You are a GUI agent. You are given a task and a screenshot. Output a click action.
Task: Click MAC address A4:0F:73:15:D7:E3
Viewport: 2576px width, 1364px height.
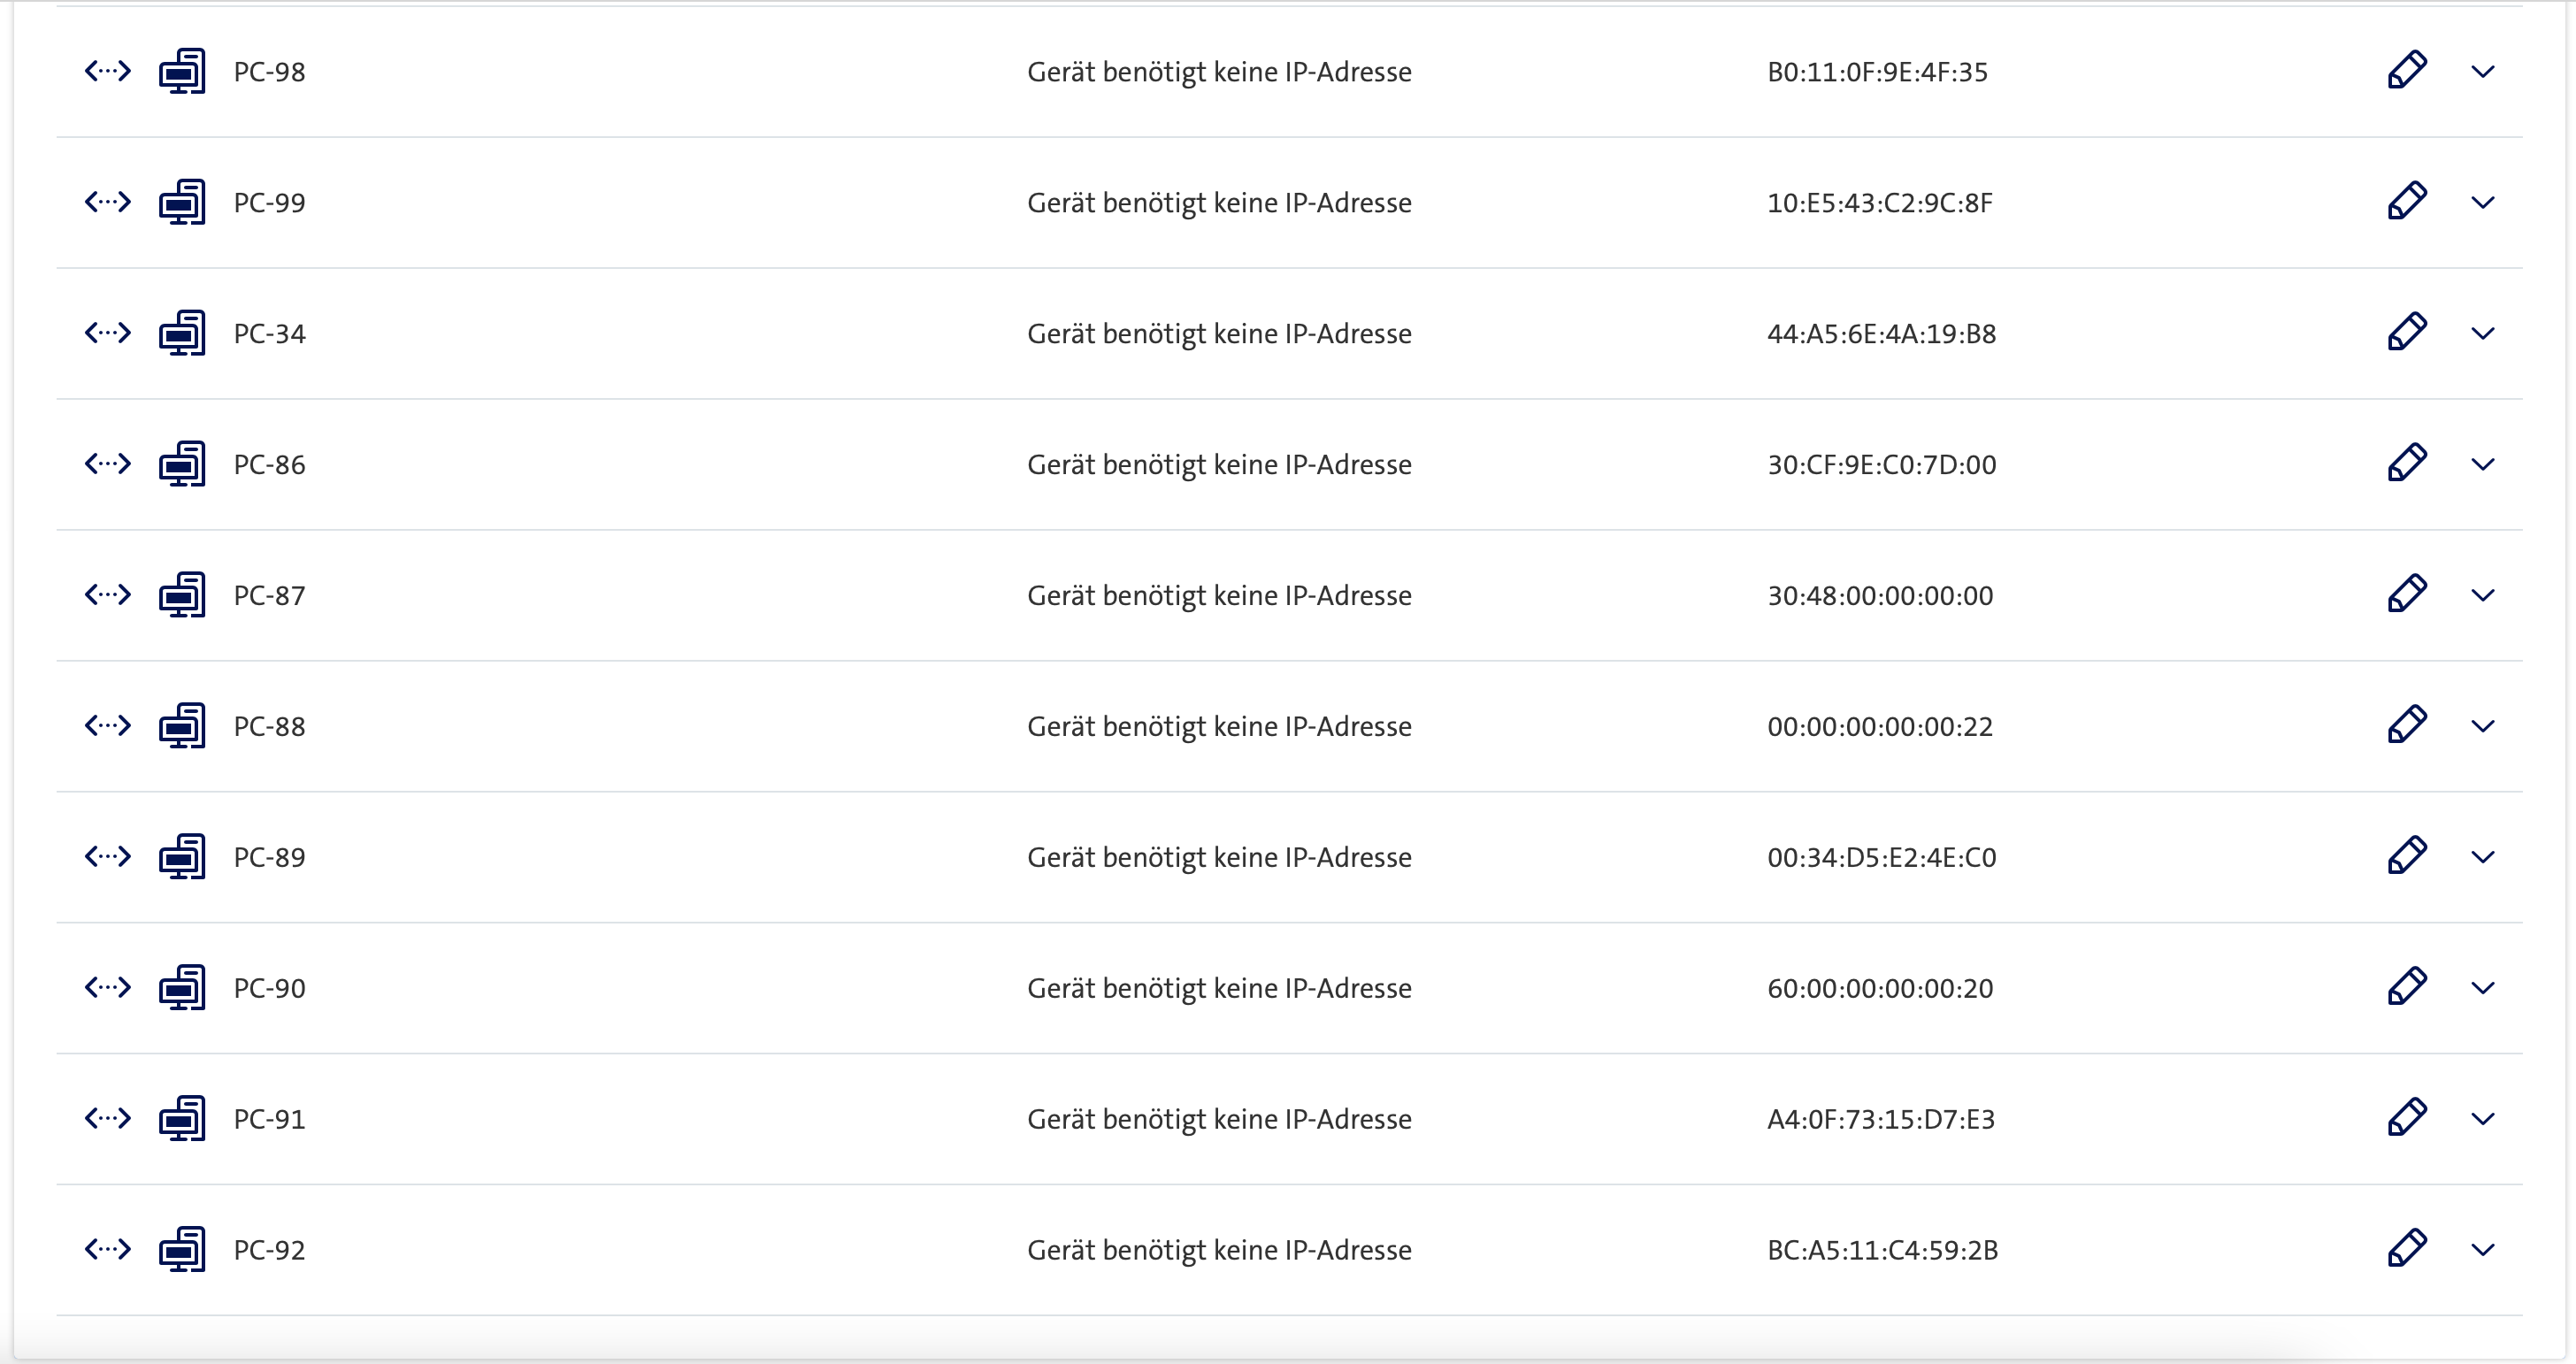(1880, 1120)
